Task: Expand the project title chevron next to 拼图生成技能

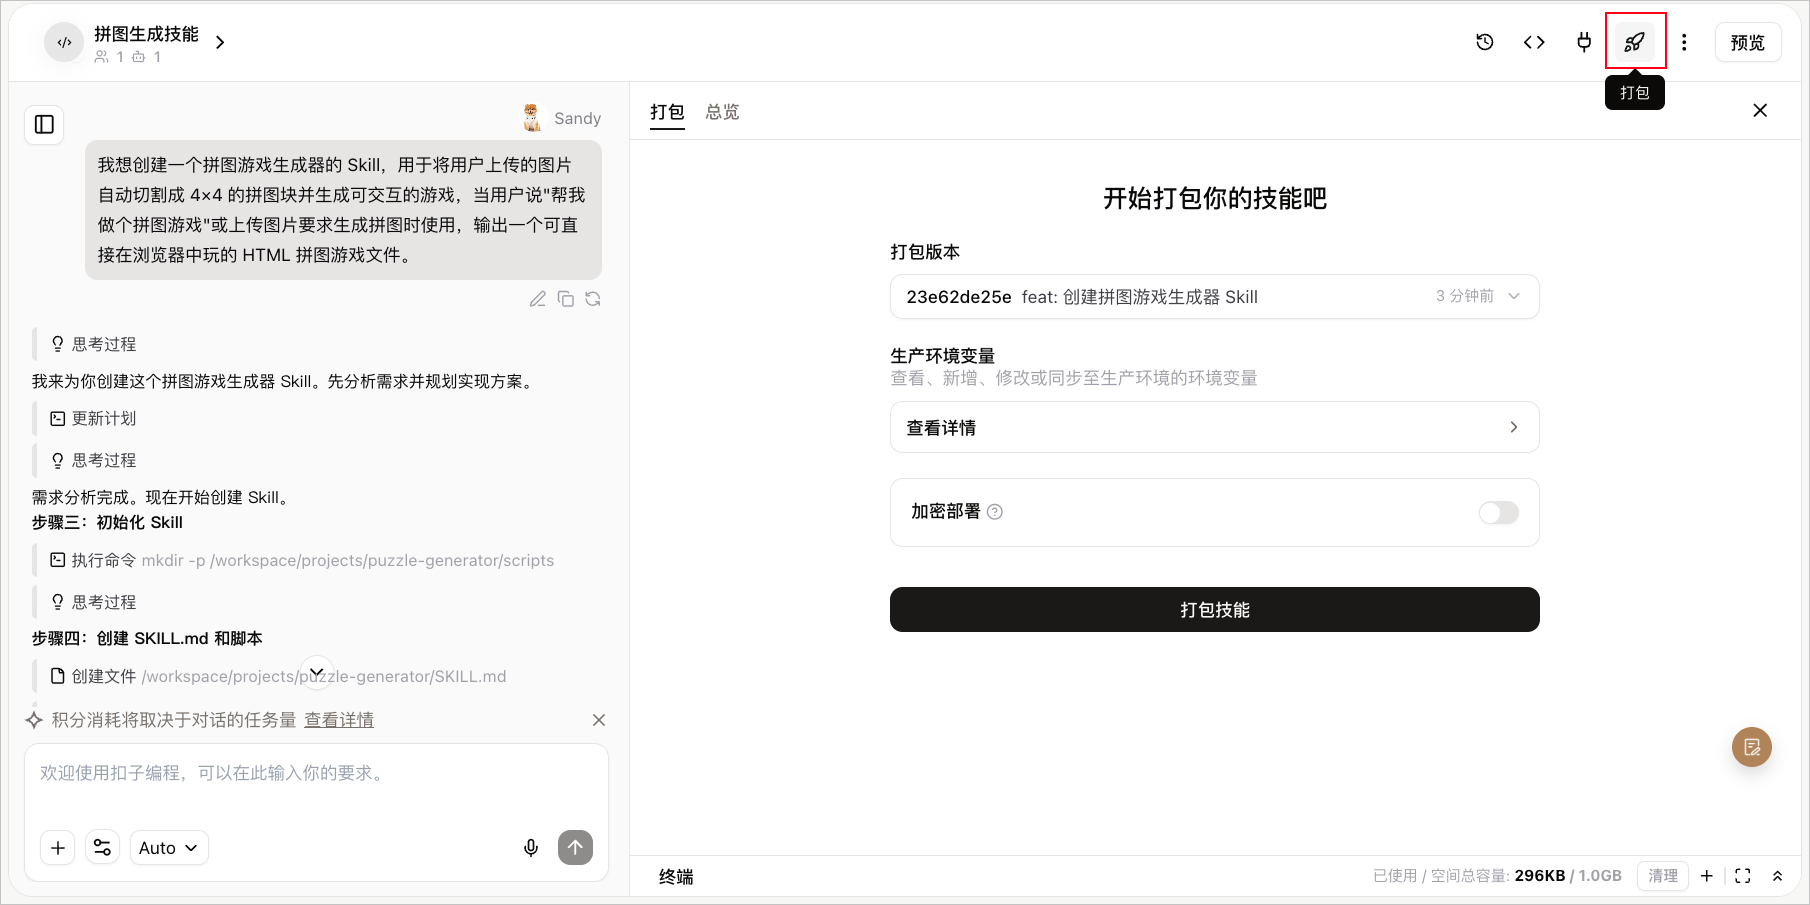Action: 220,43
